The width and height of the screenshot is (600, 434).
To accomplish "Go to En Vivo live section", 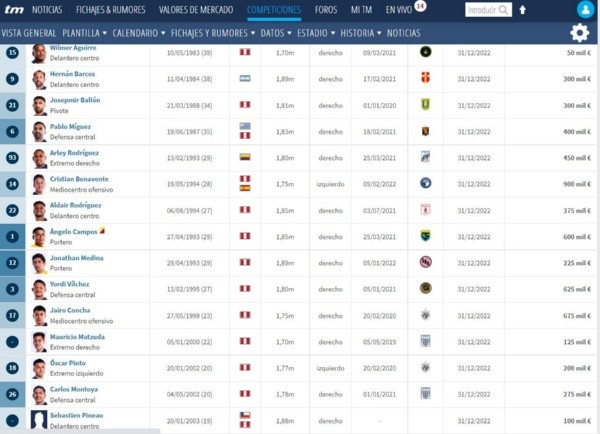I will pyautogui.click(x=400, y=10).
